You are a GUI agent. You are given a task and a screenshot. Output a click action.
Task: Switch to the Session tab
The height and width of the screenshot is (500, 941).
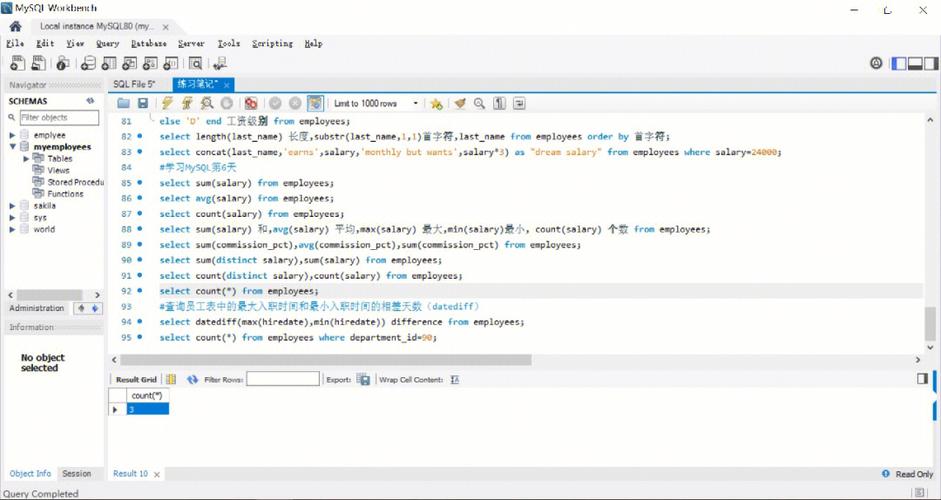point(77,474)
